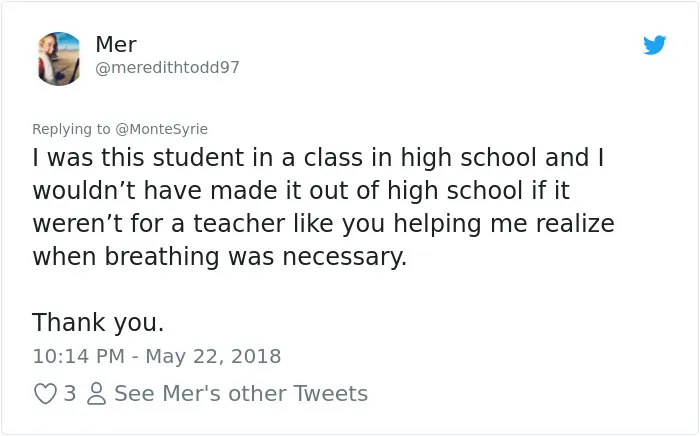
Task: Click the line starting 'I was this student'
Action: click(x=318, y=158)
